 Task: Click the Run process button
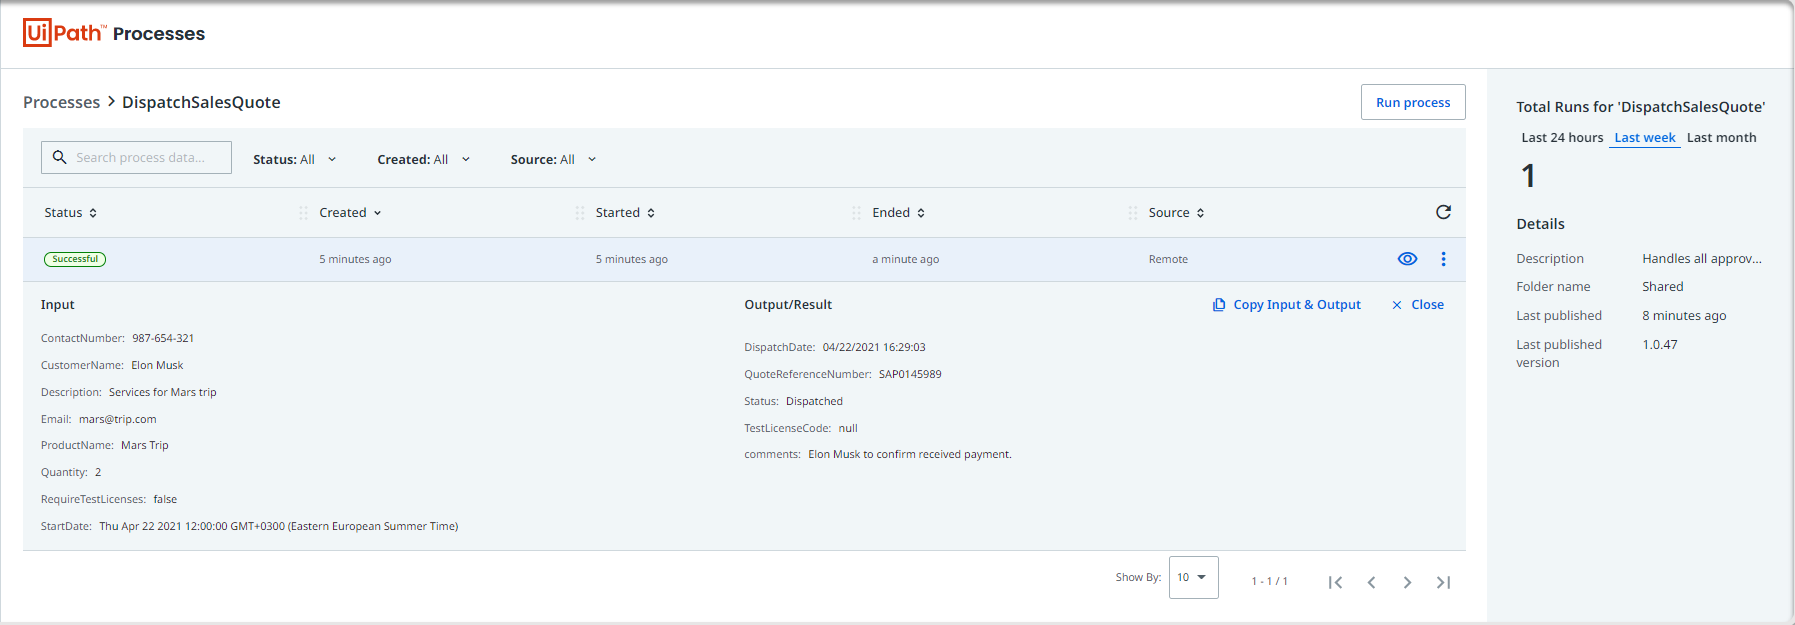[x=1412, y=102]
